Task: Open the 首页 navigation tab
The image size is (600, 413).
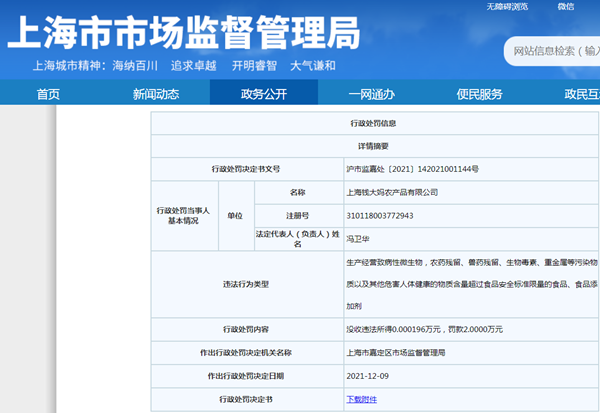Action: click(48, 94)
